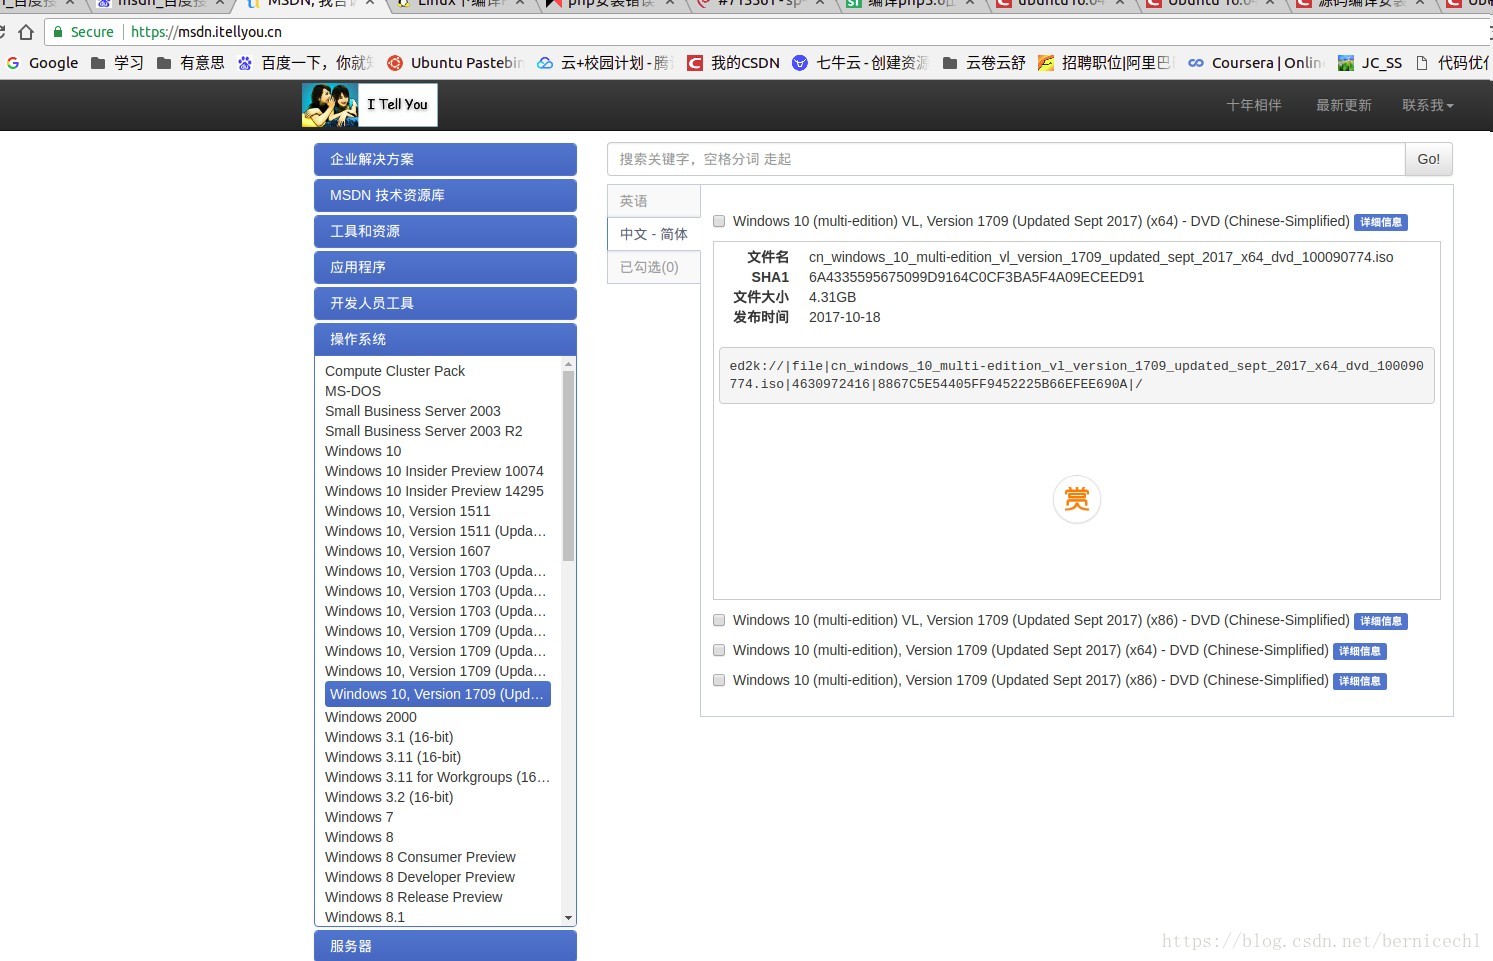Screen dimensions: 1493x961
Task: Select Windows 10 Insider Preview 14295
Action: 434,491
